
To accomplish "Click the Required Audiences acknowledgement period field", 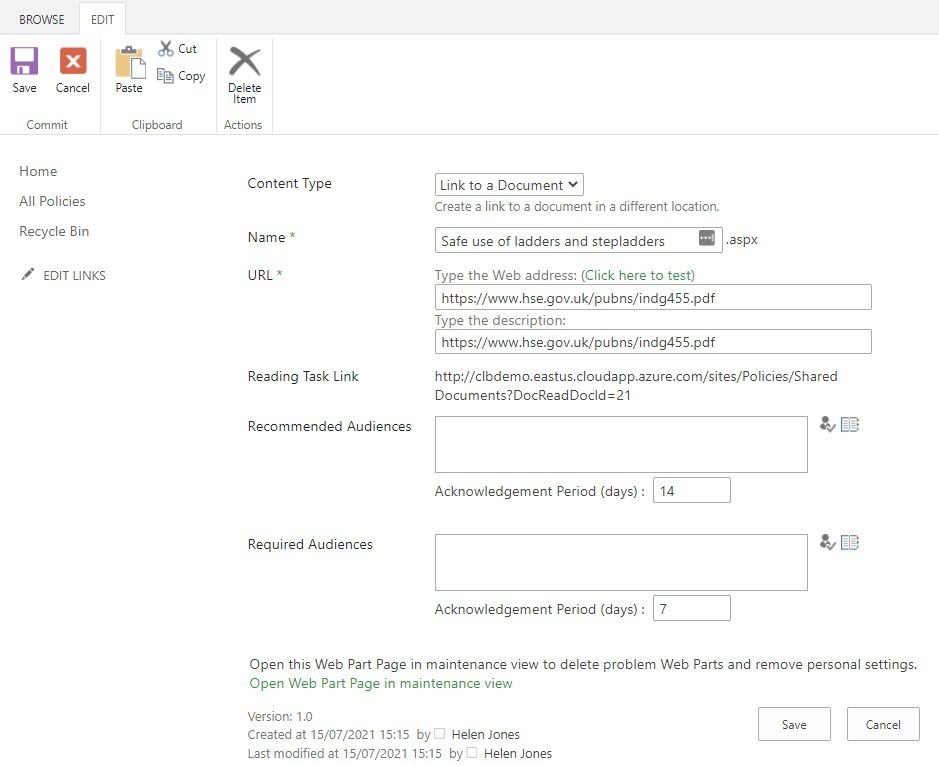I will tap(691, 607).
